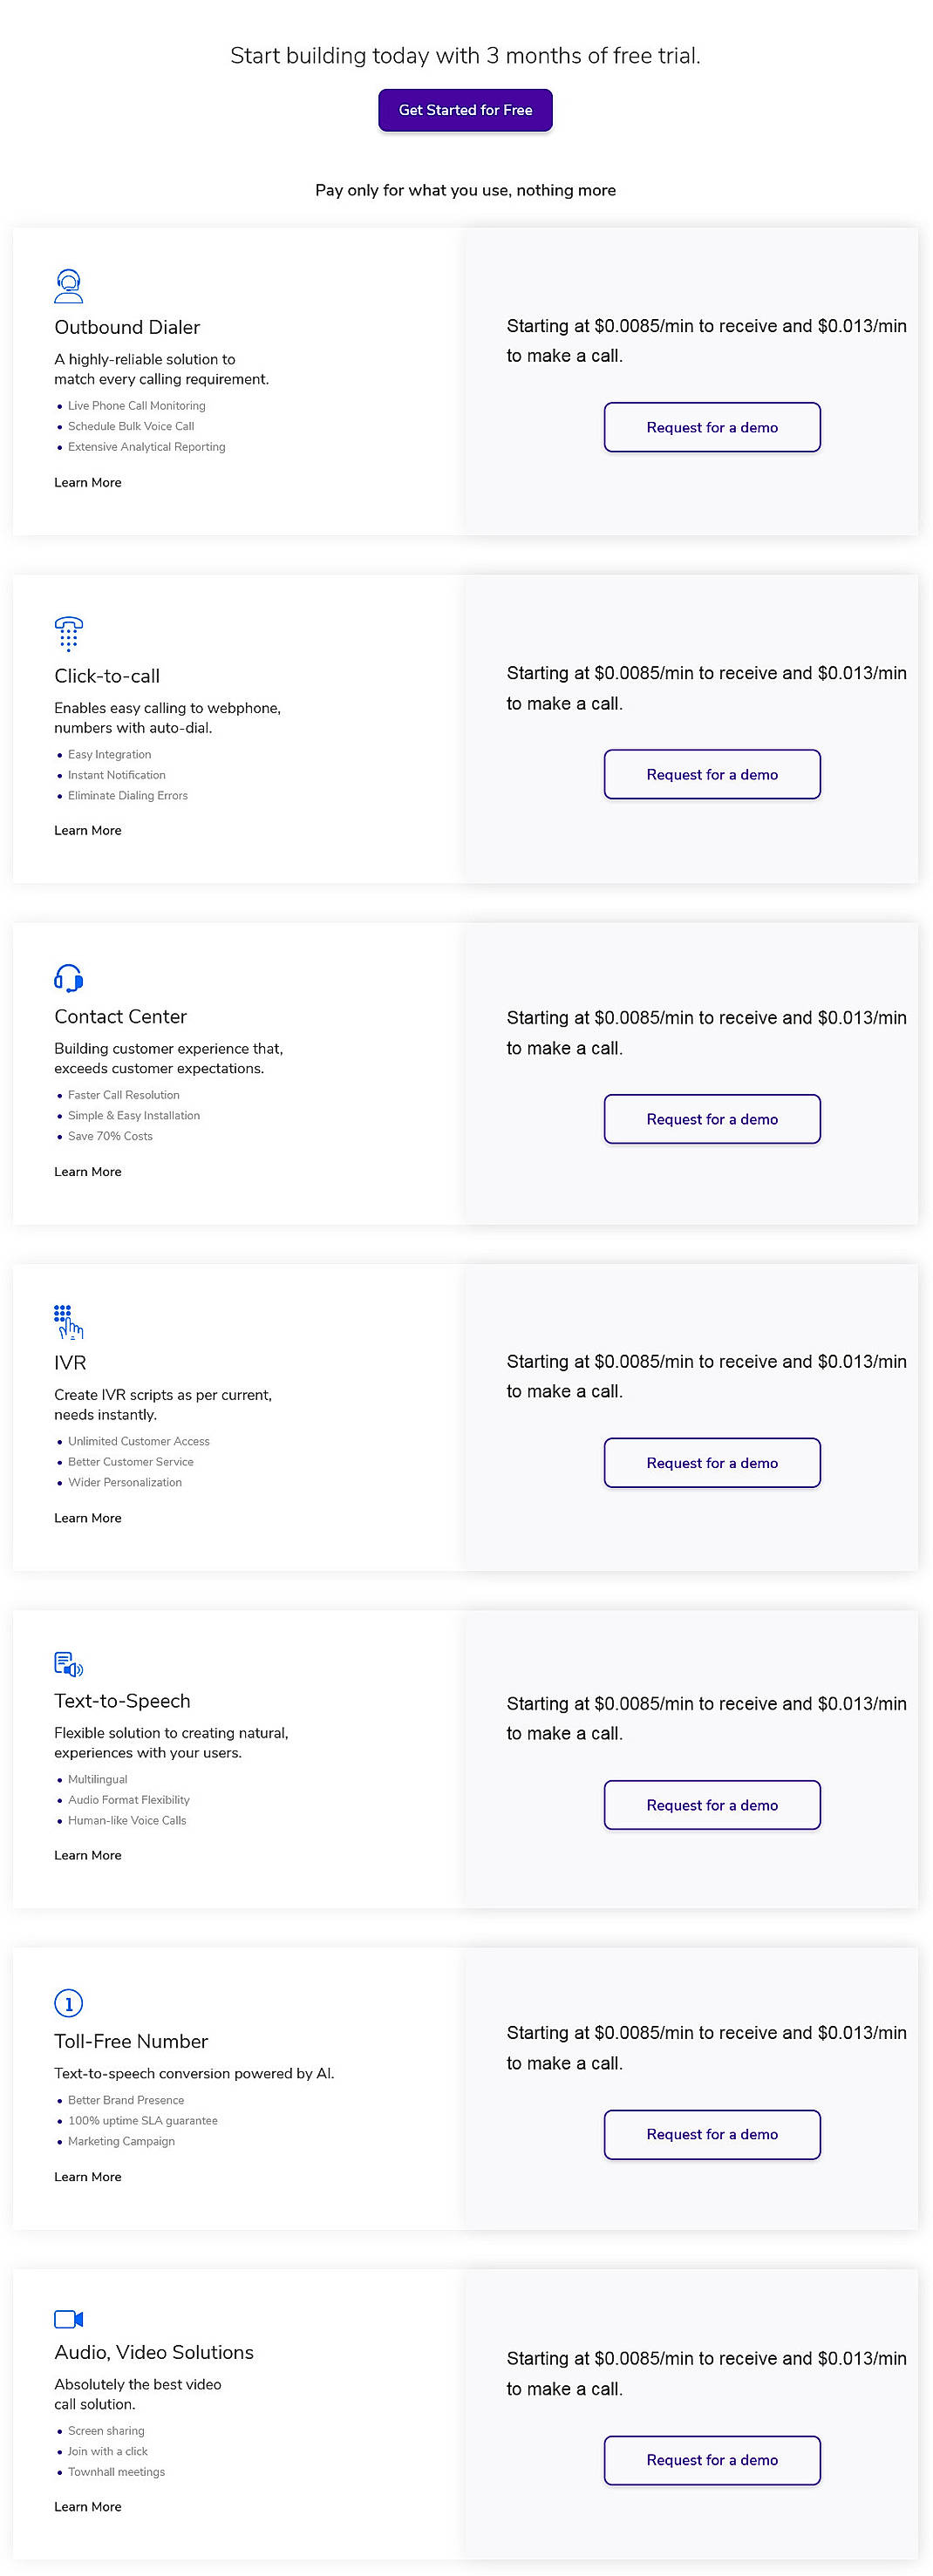Click the Outbound Dialer heading

pos(127,327)
